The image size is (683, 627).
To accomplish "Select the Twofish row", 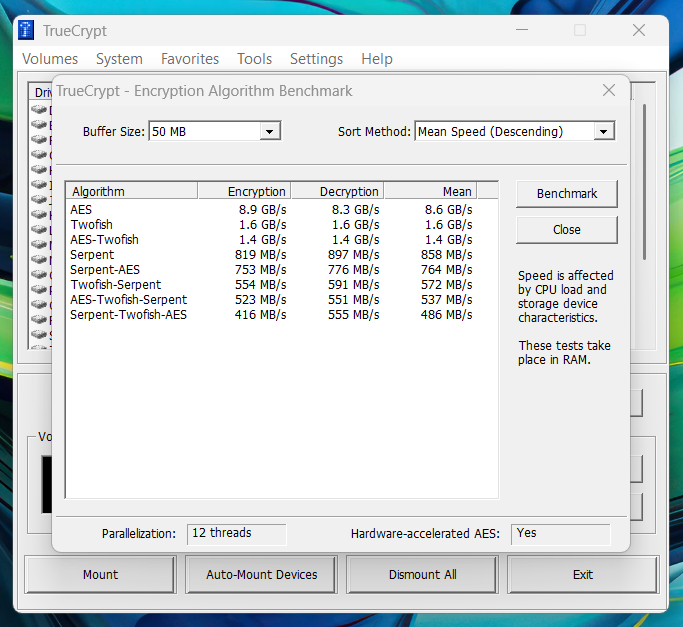I will point(281,225).
